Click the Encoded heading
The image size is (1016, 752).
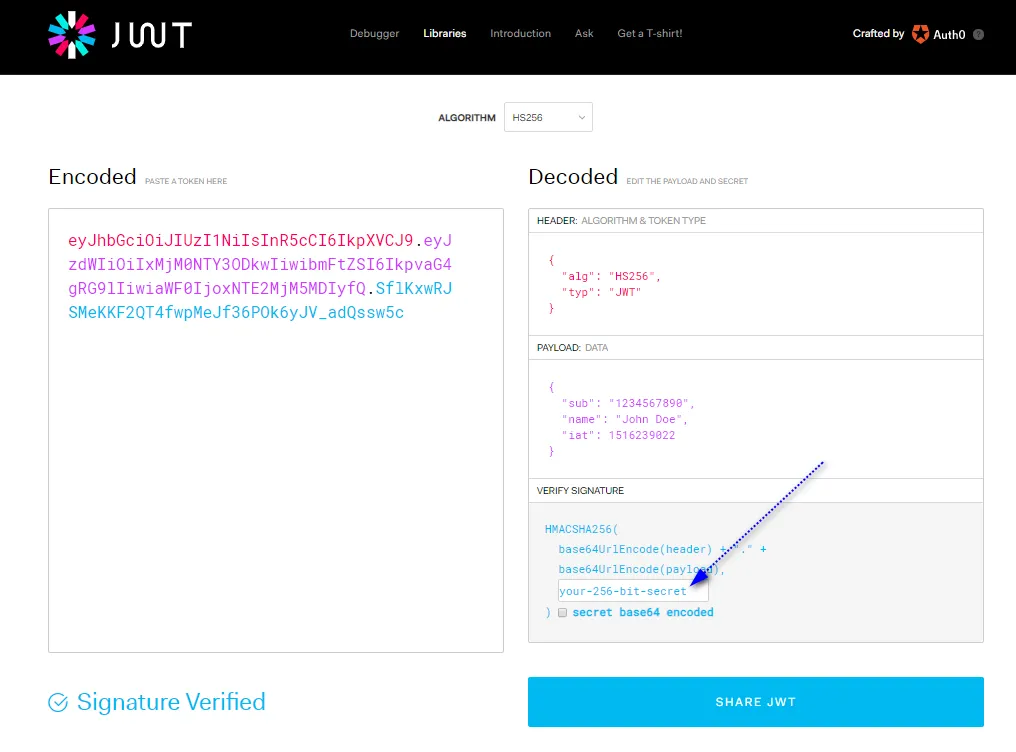[92, 177]
